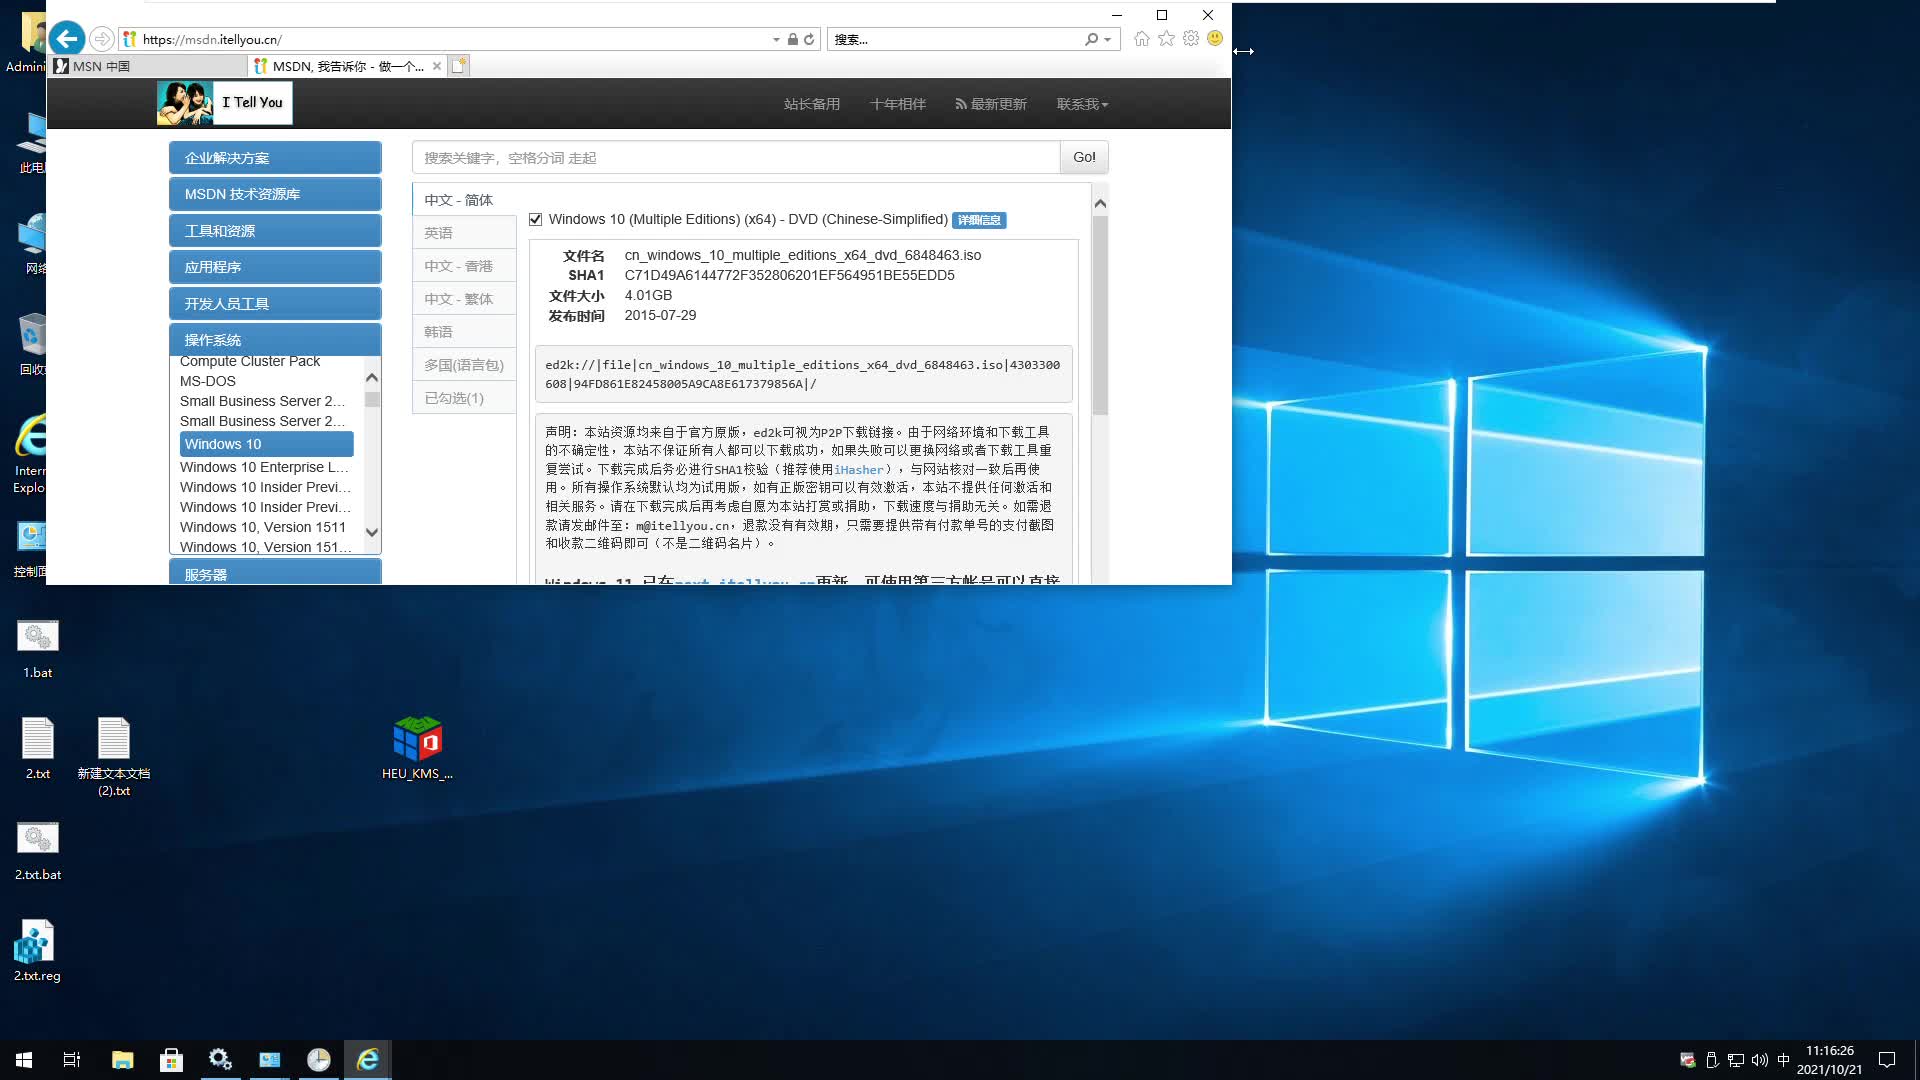Click Internet Explorer taskbar icon

[x=367, y=1060]
